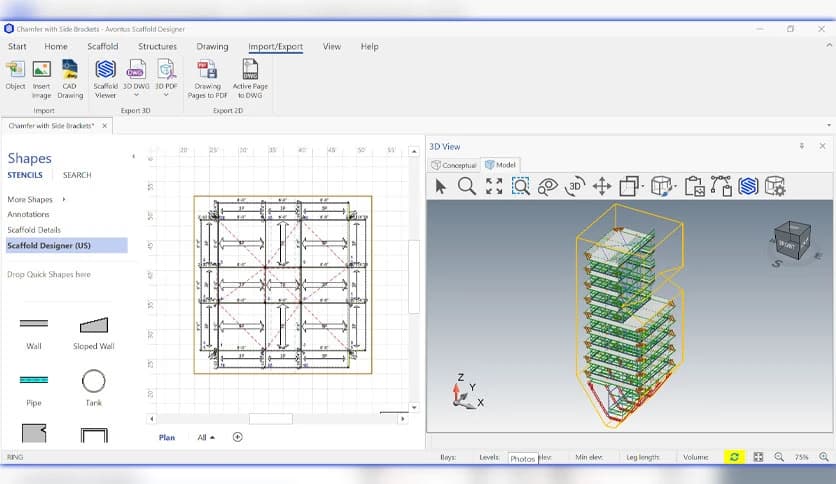Open the Scaffold Viewer export
This screenshot has width=836, height=484.
[x=105, y=79]
